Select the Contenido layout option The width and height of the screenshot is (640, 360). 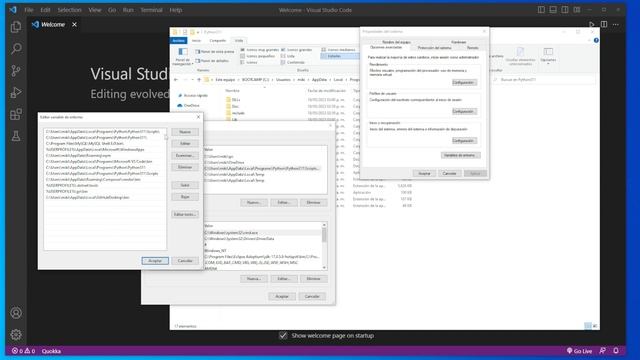click(x=293, y=62)
